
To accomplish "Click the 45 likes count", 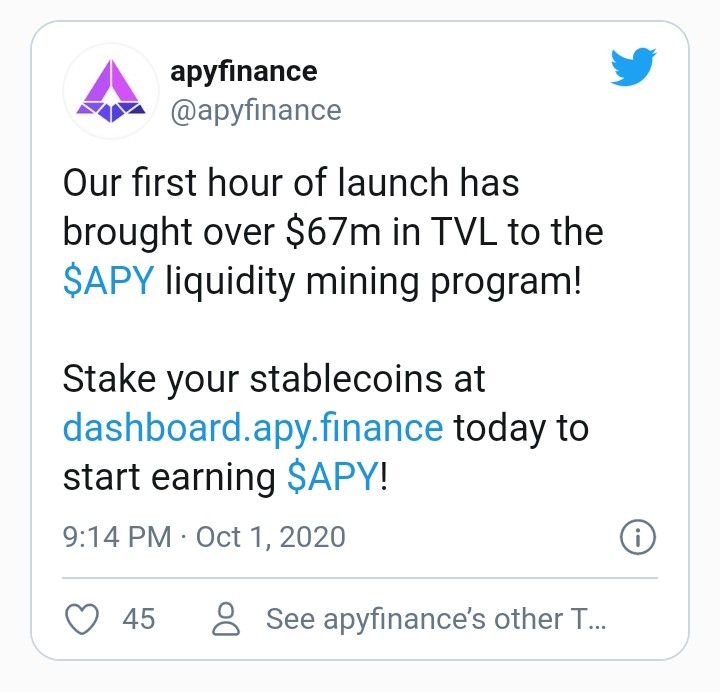I will point(139,619).
